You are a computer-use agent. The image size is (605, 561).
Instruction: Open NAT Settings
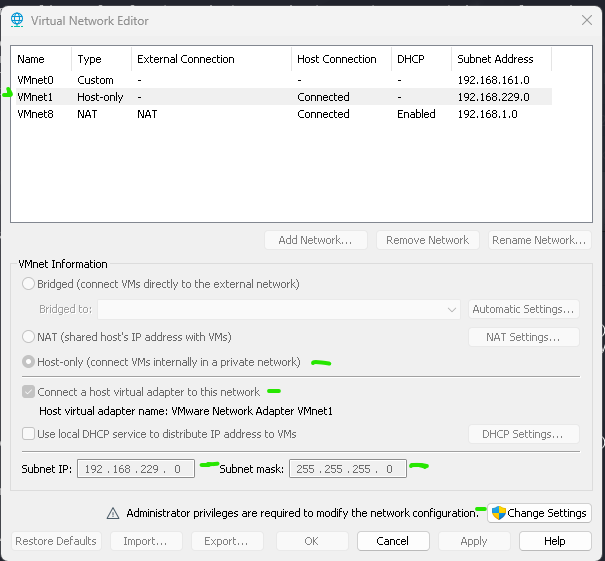coord(524,337)
